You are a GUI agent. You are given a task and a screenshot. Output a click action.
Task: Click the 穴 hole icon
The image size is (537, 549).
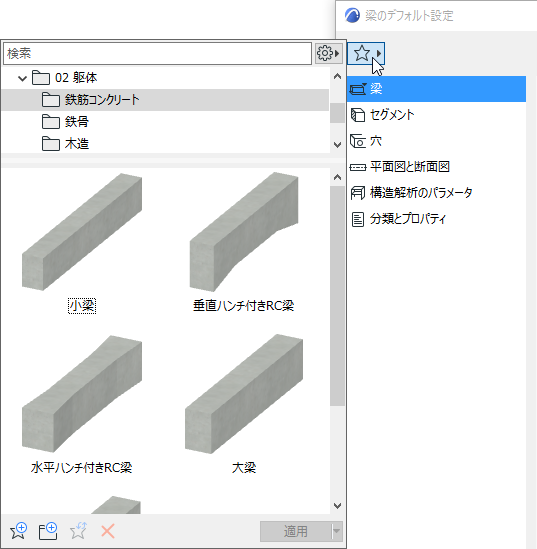point(358,141)
